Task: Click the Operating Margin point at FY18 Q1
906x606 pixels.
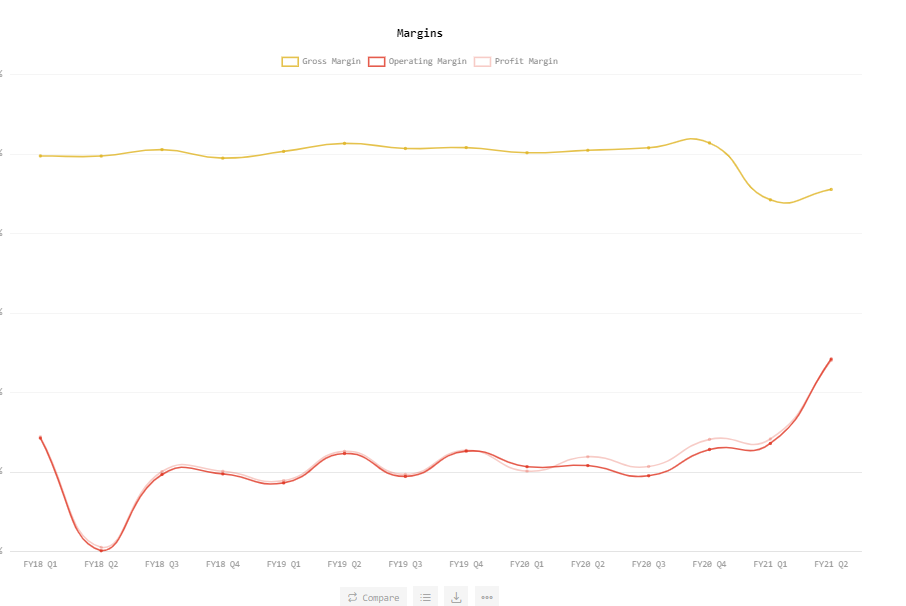Action: click(40, 438)
